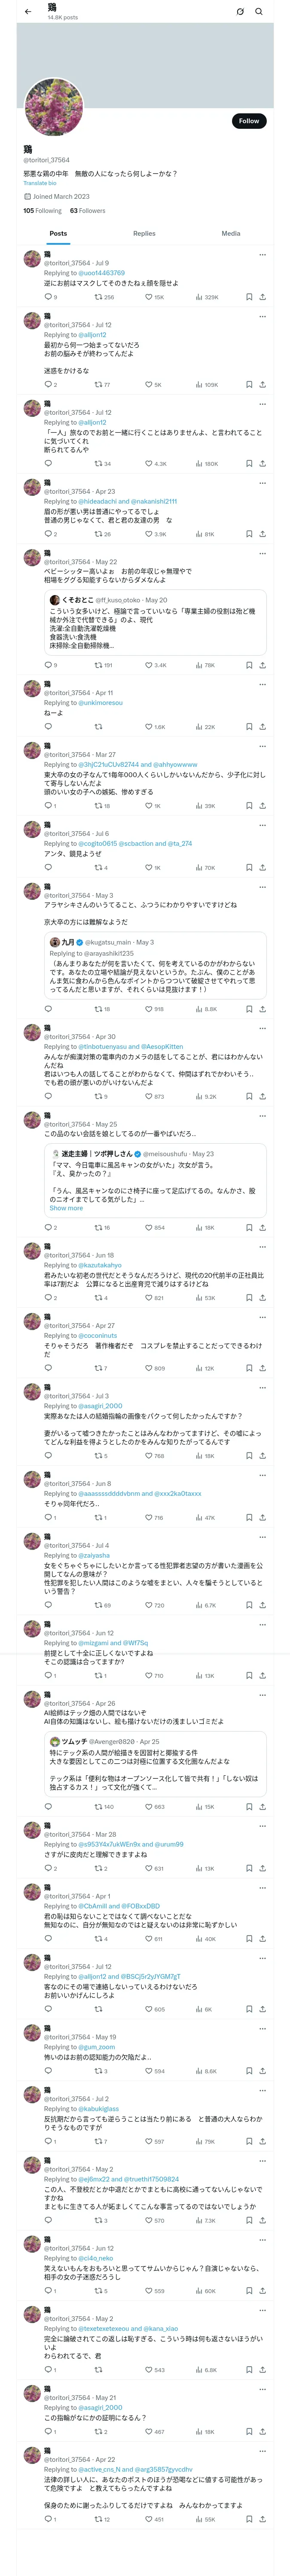Click the reply icon showing 9 on the Jul 9 tweet
This screenshot has width=290, height=2576.
48,297
